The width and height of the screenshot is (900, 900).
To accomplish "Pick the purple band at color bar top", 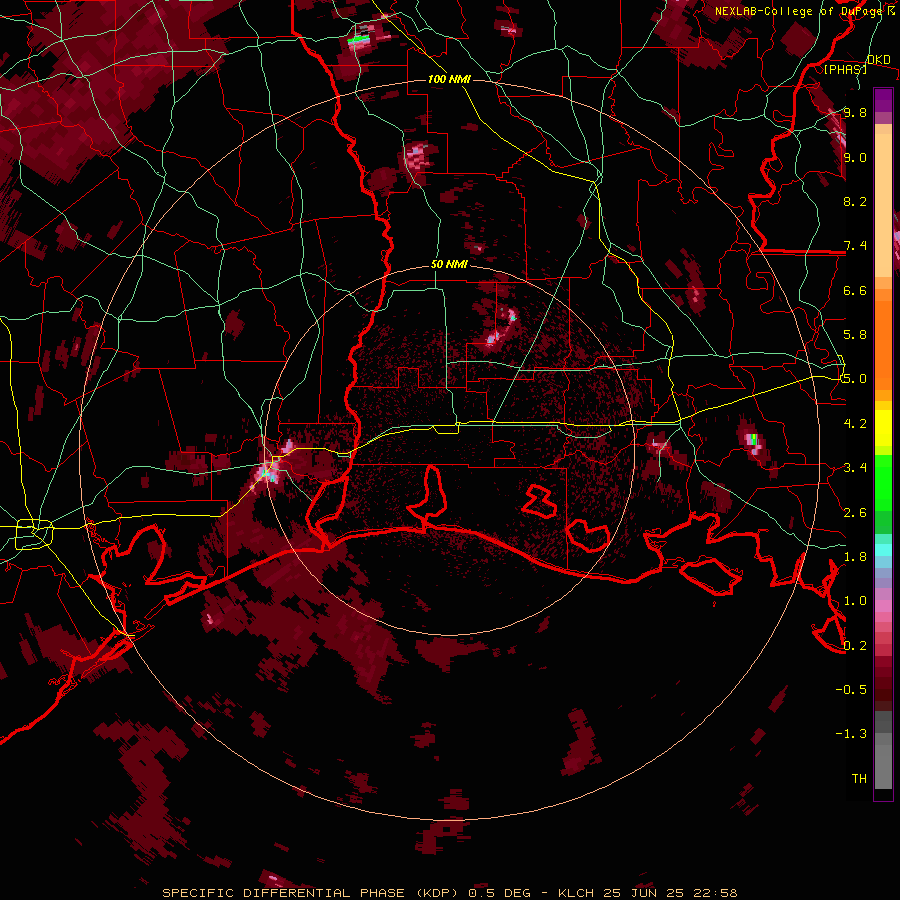I will (x=883, y=100).
